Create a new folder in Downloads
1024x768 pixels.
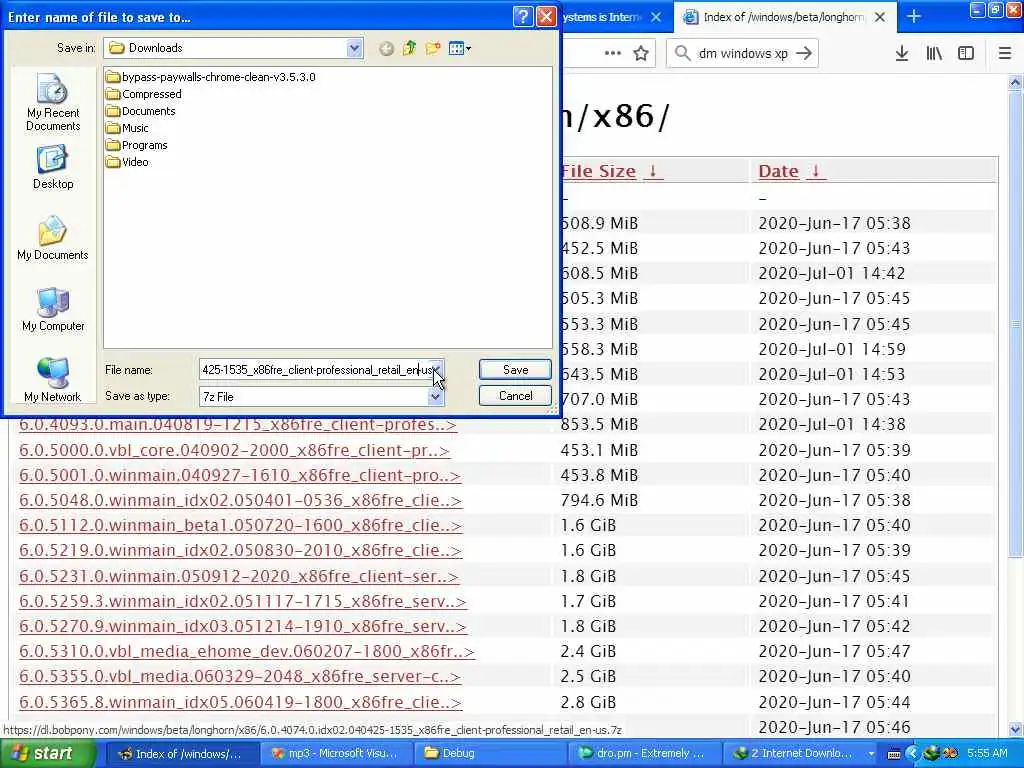432,48
